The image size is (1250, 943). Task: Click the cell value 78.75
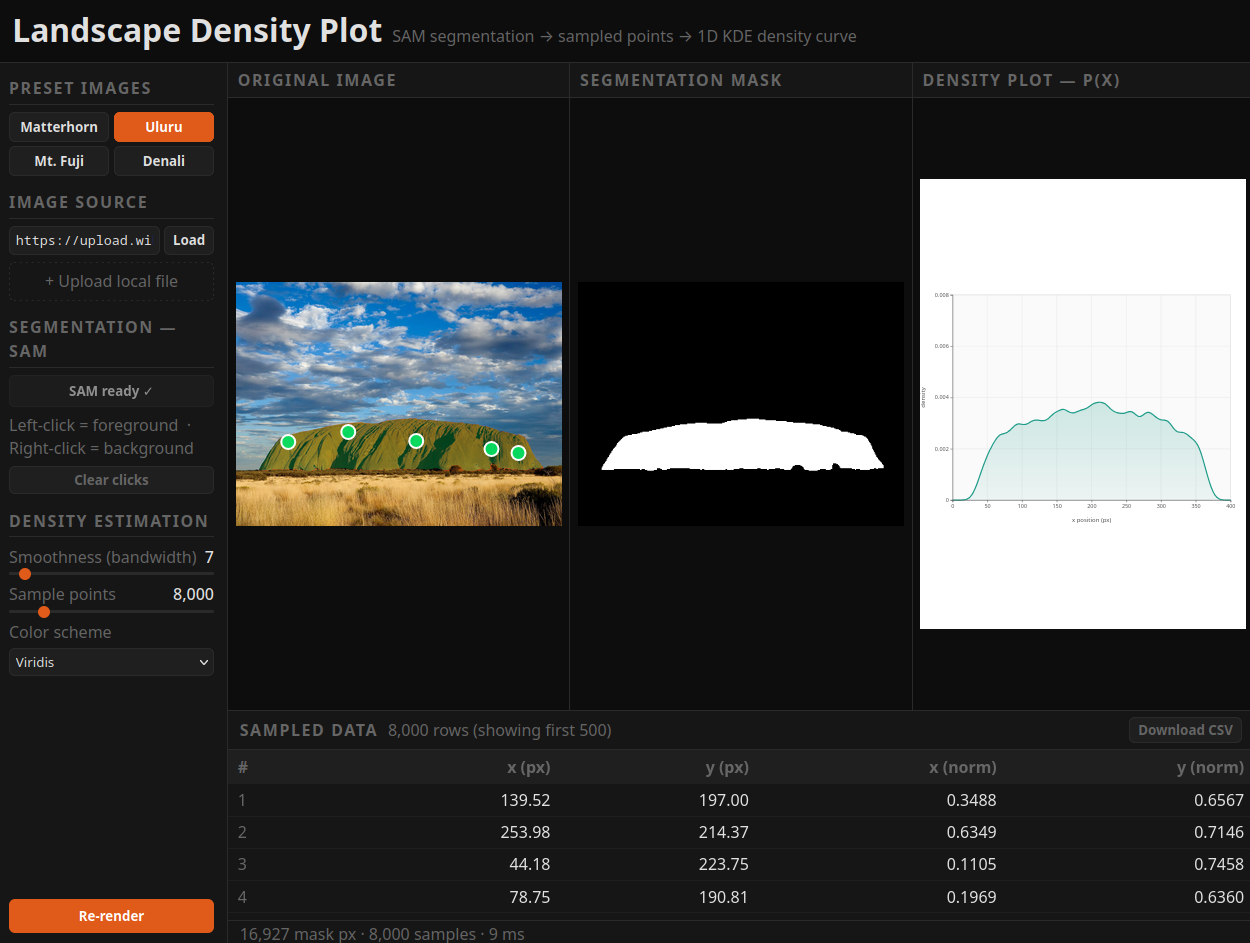click(529, 897)
